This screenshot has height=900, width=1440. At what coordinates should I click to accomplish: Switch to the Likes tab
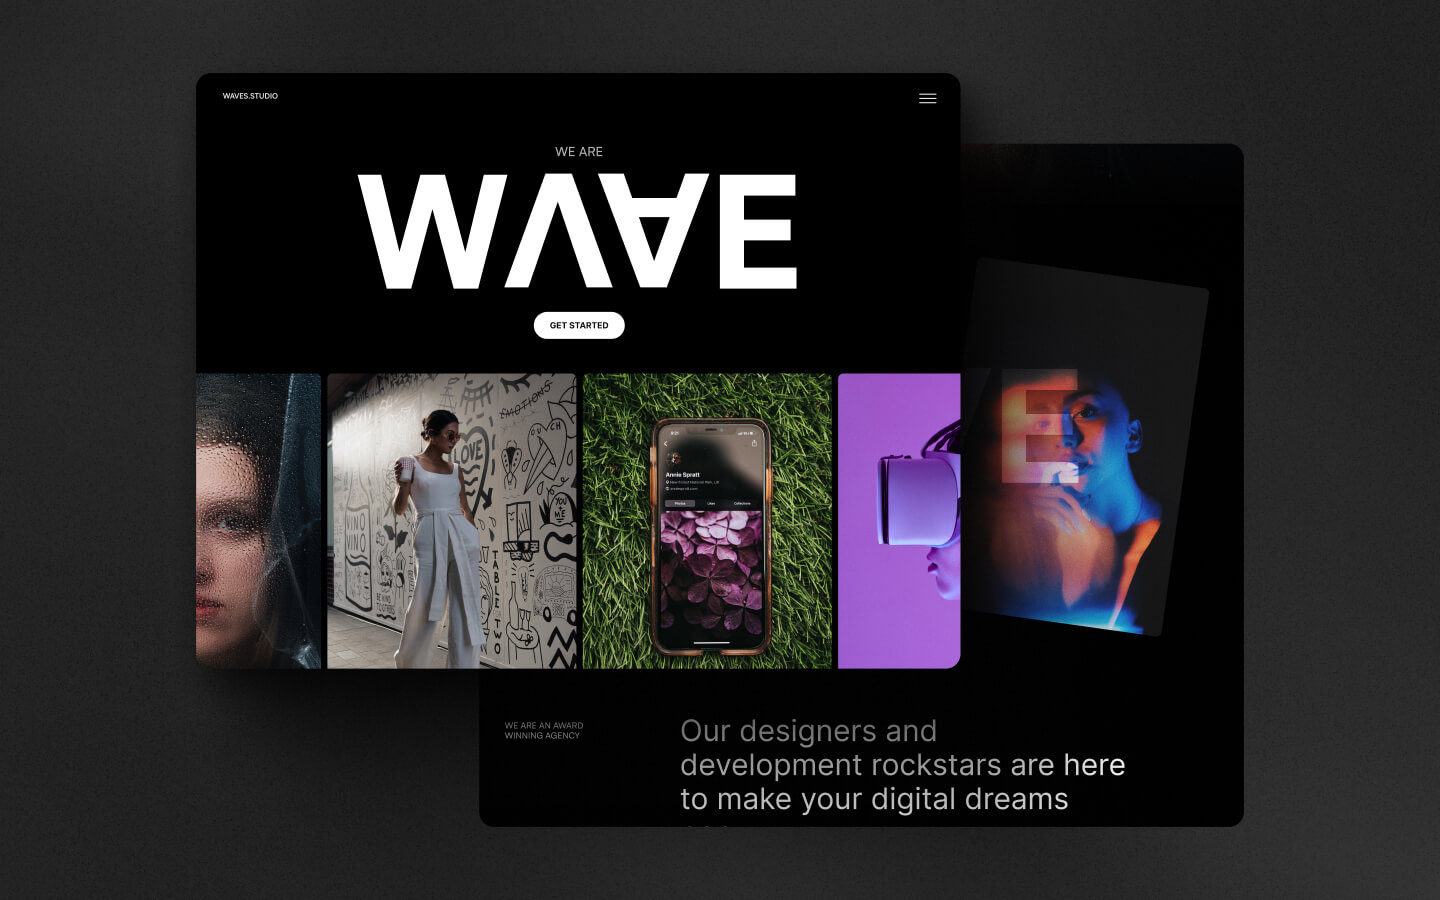click(711, 503)
